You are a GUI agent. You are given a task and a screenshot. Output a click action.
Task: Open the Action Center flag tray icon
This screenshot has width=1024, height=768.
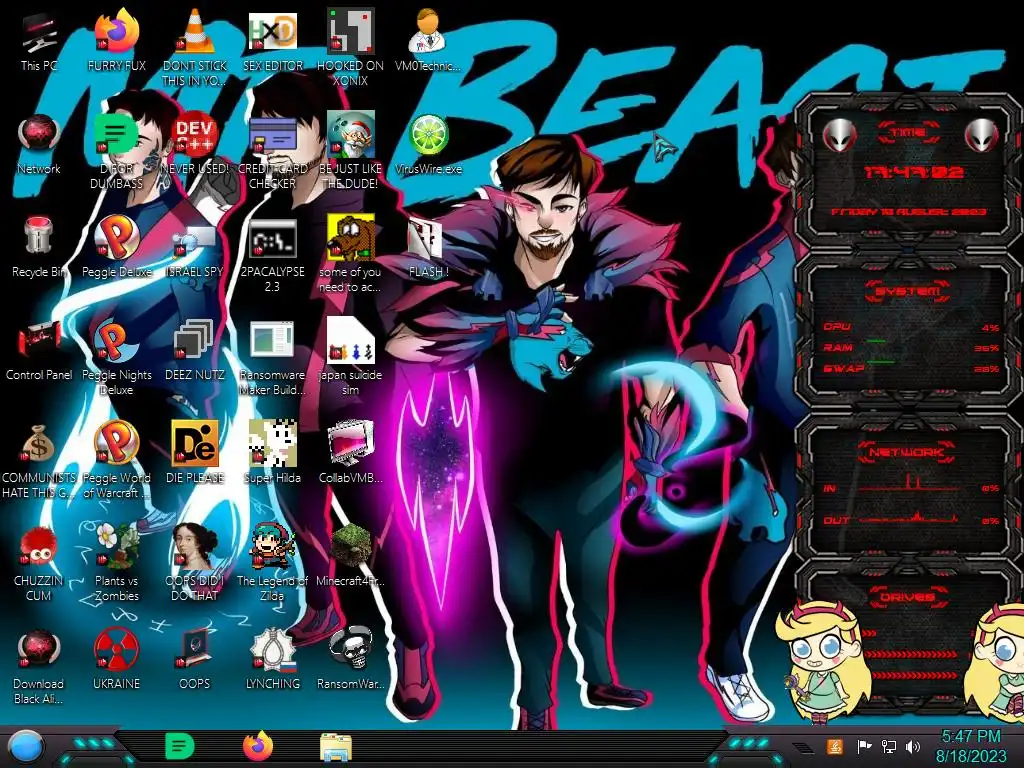point(864,746)
